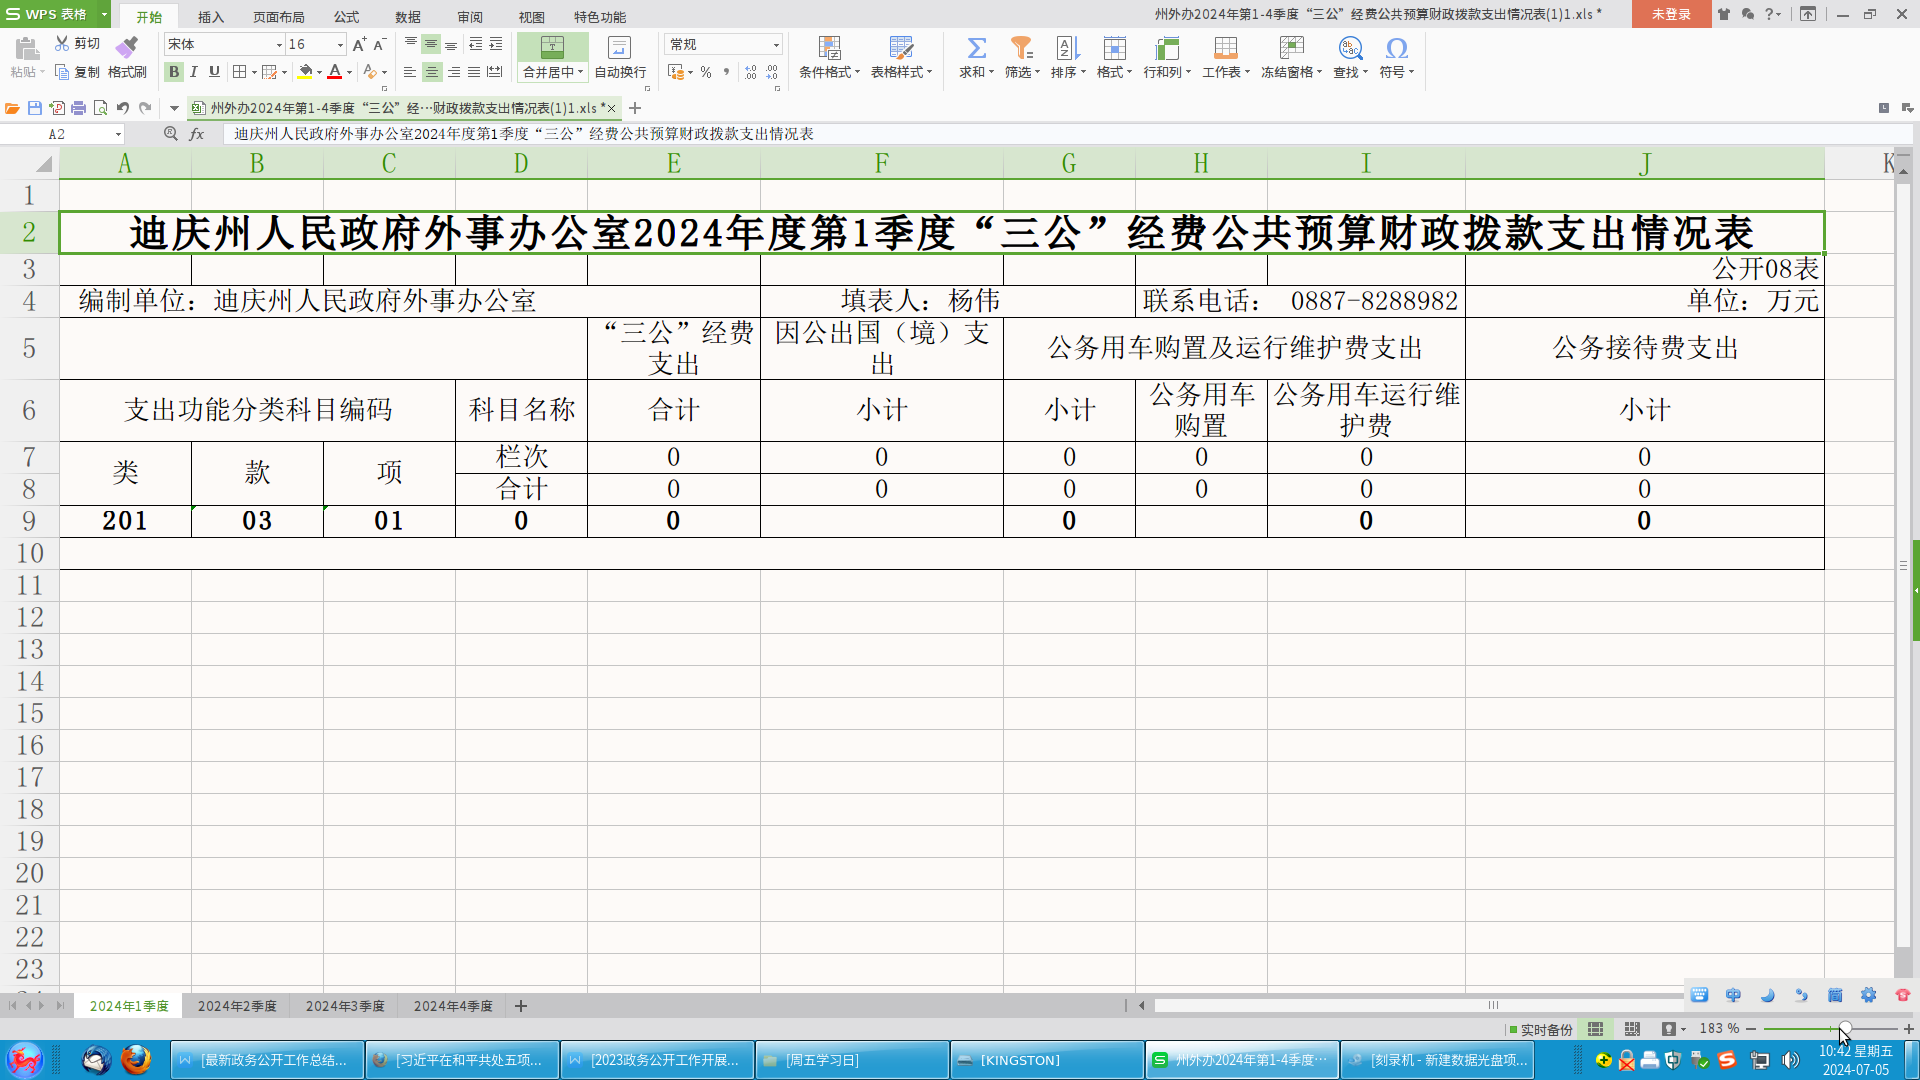Open the 2024年3季度 sheet tab
The width and height of the screenshot is (1920, 1080).
point(344,1006)
